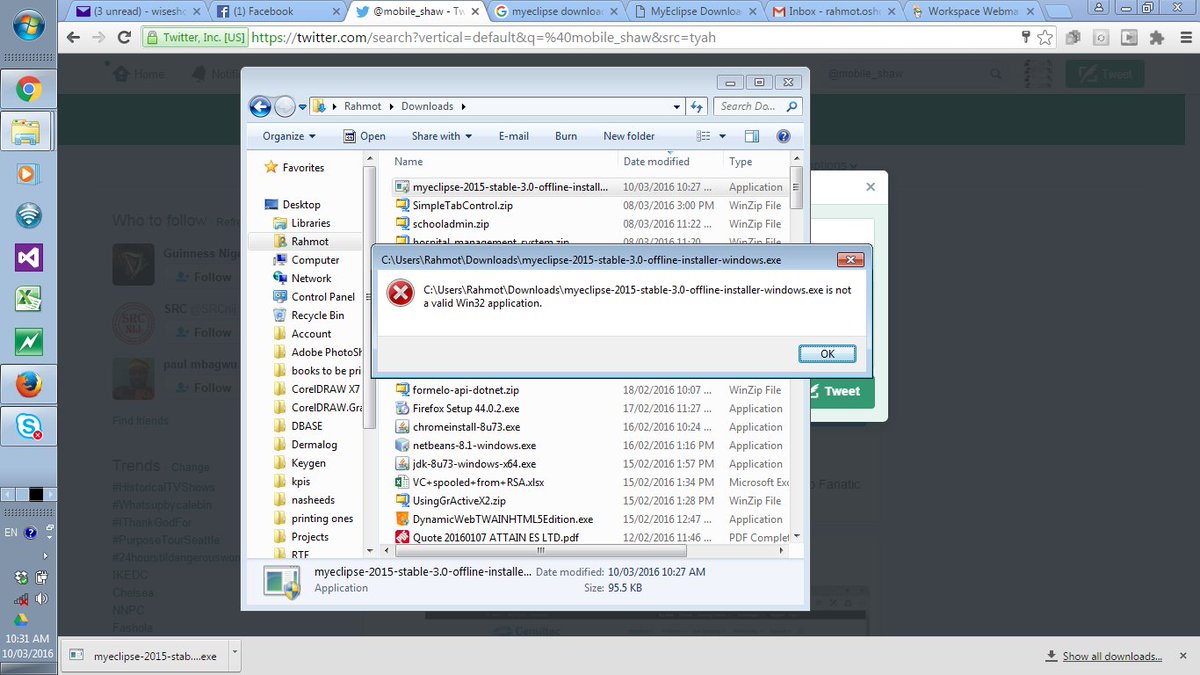Click Explorer refresh address button
This screenshot has width=1200, height=675.
coord(698,106)
